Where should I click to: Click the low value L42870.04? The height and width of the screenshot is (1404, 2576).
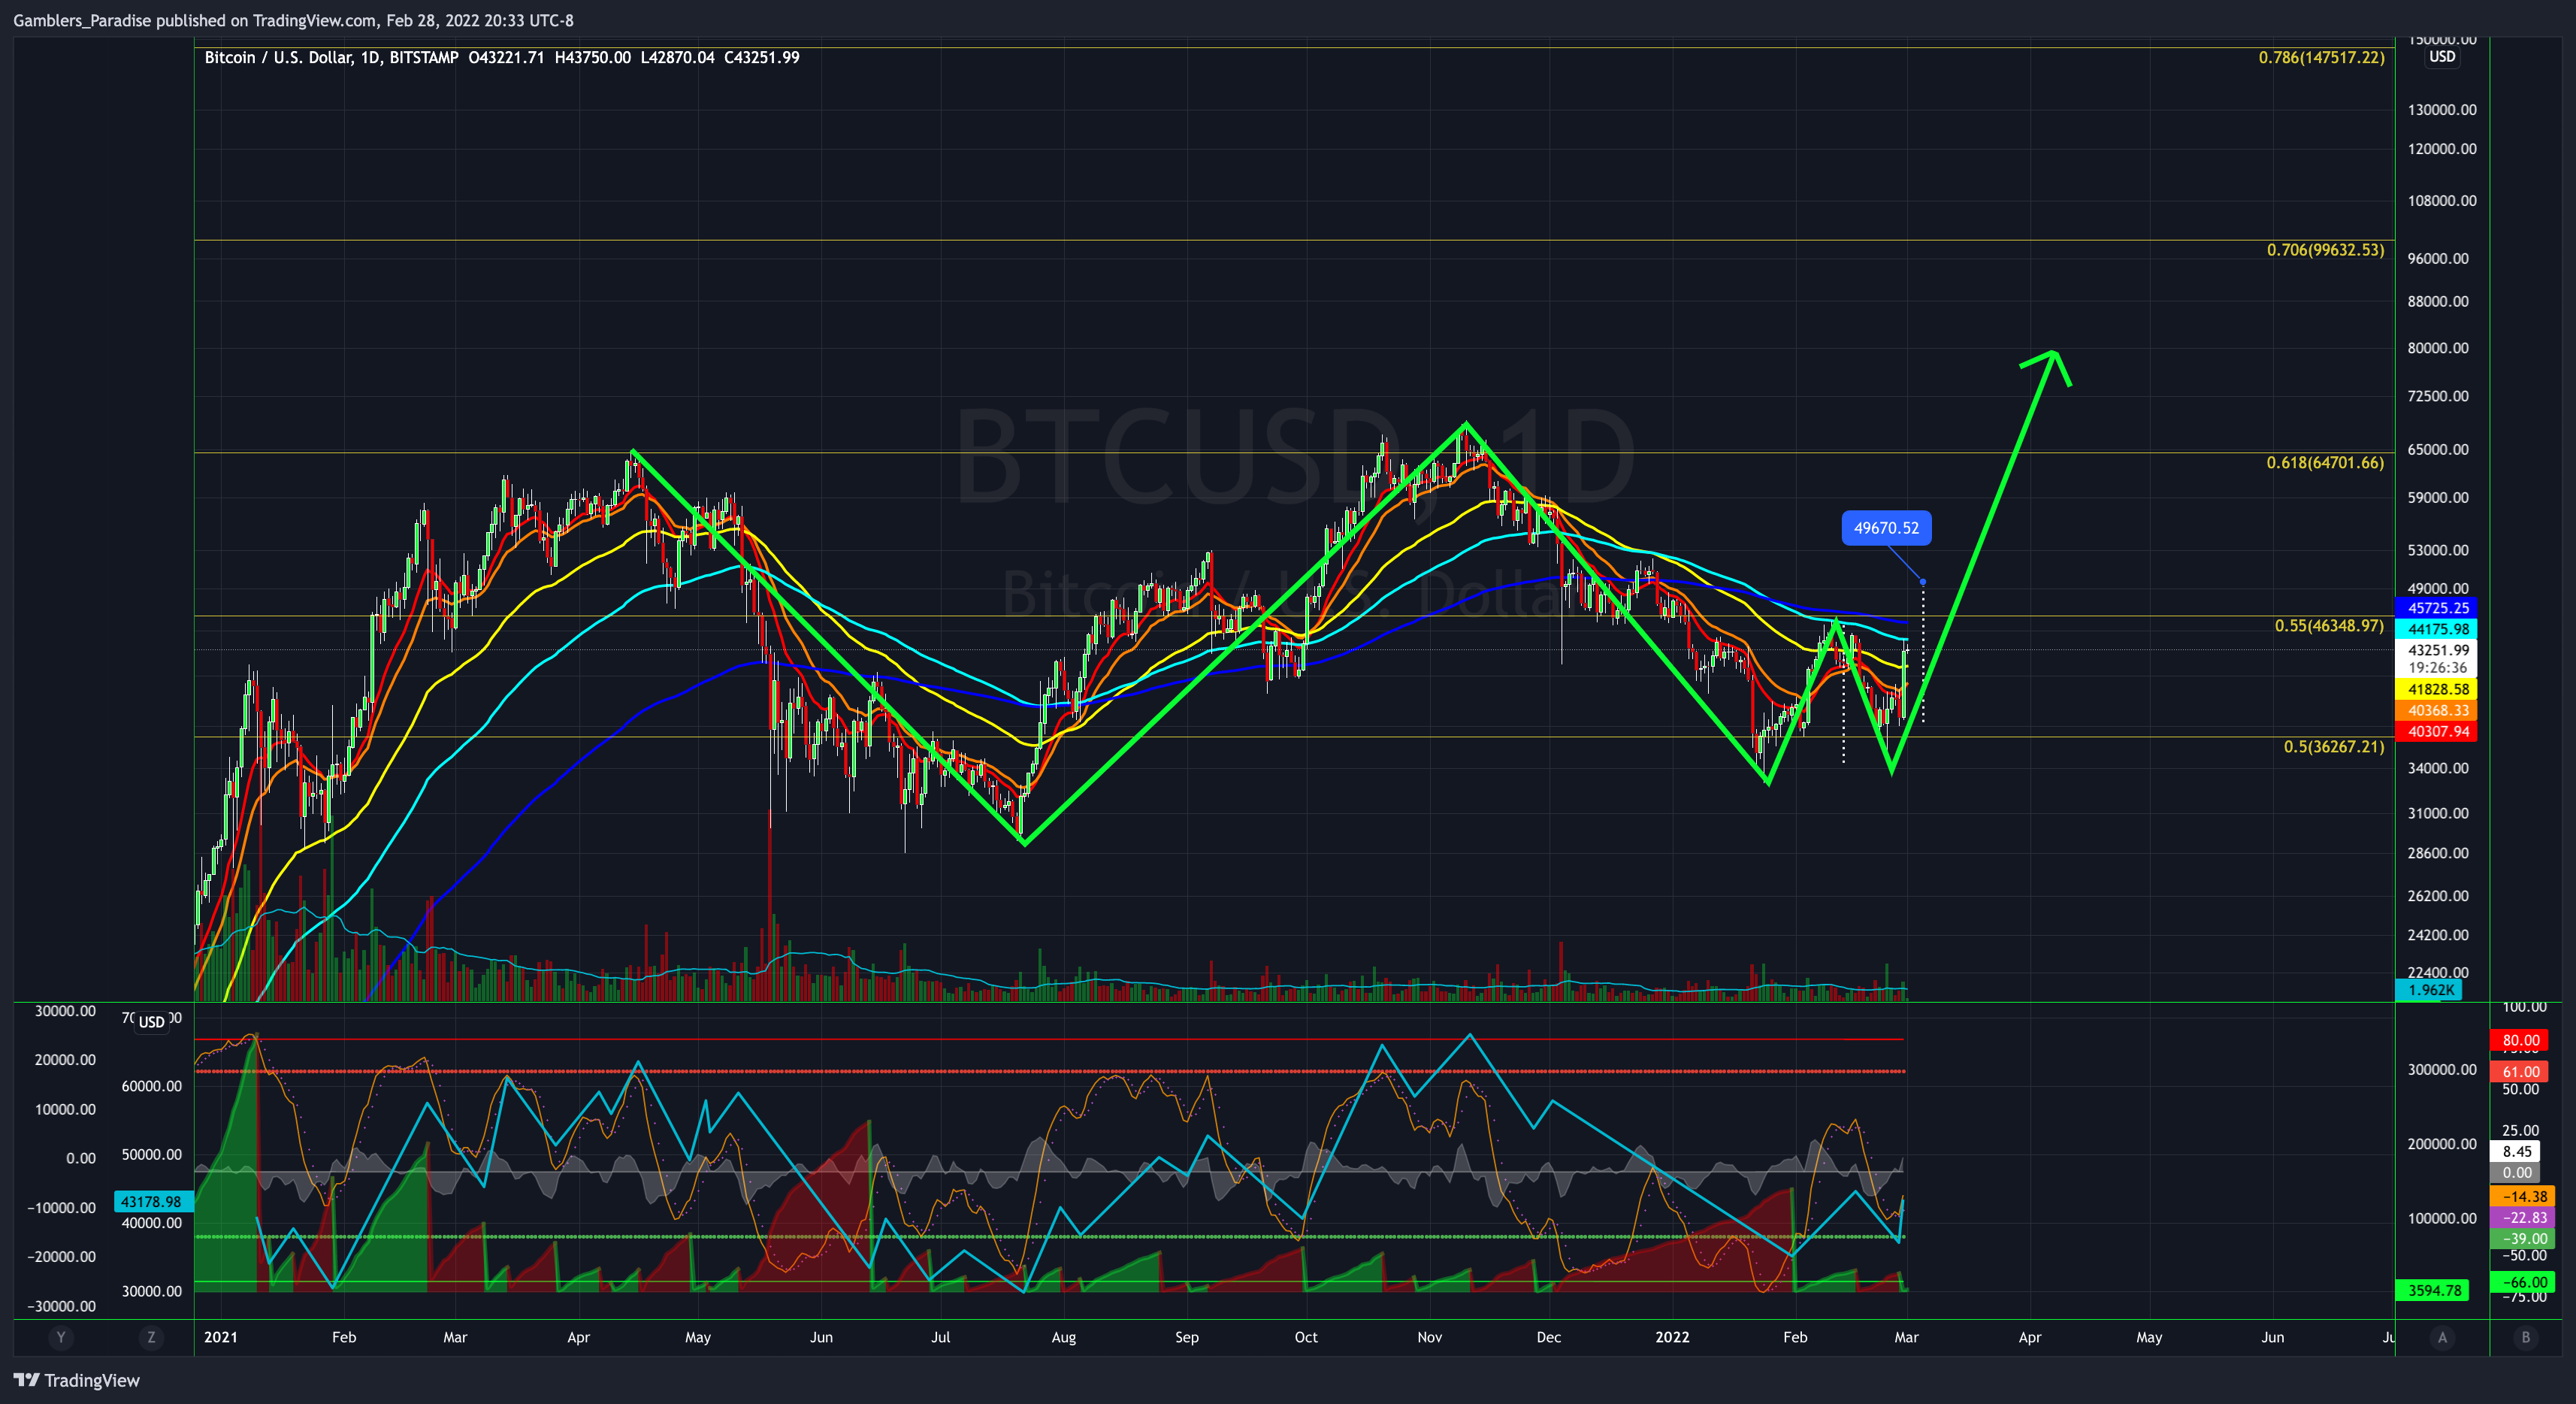pyautogui.click(x=678, y=57)
